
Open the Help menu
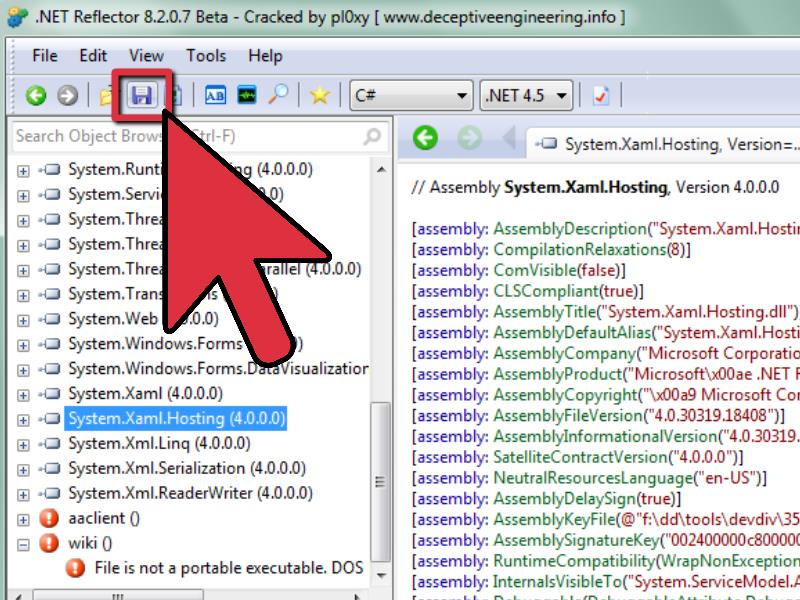coord(265,55)
